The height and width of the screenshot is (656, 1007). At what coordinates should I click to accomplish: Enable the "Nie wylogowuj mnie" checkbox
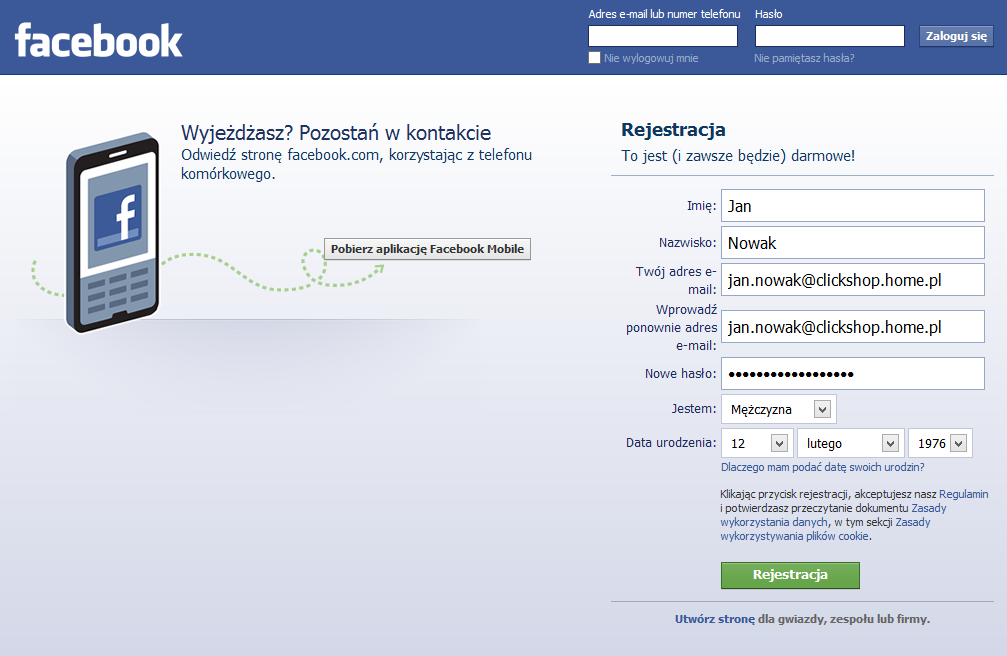pos(592,58)
